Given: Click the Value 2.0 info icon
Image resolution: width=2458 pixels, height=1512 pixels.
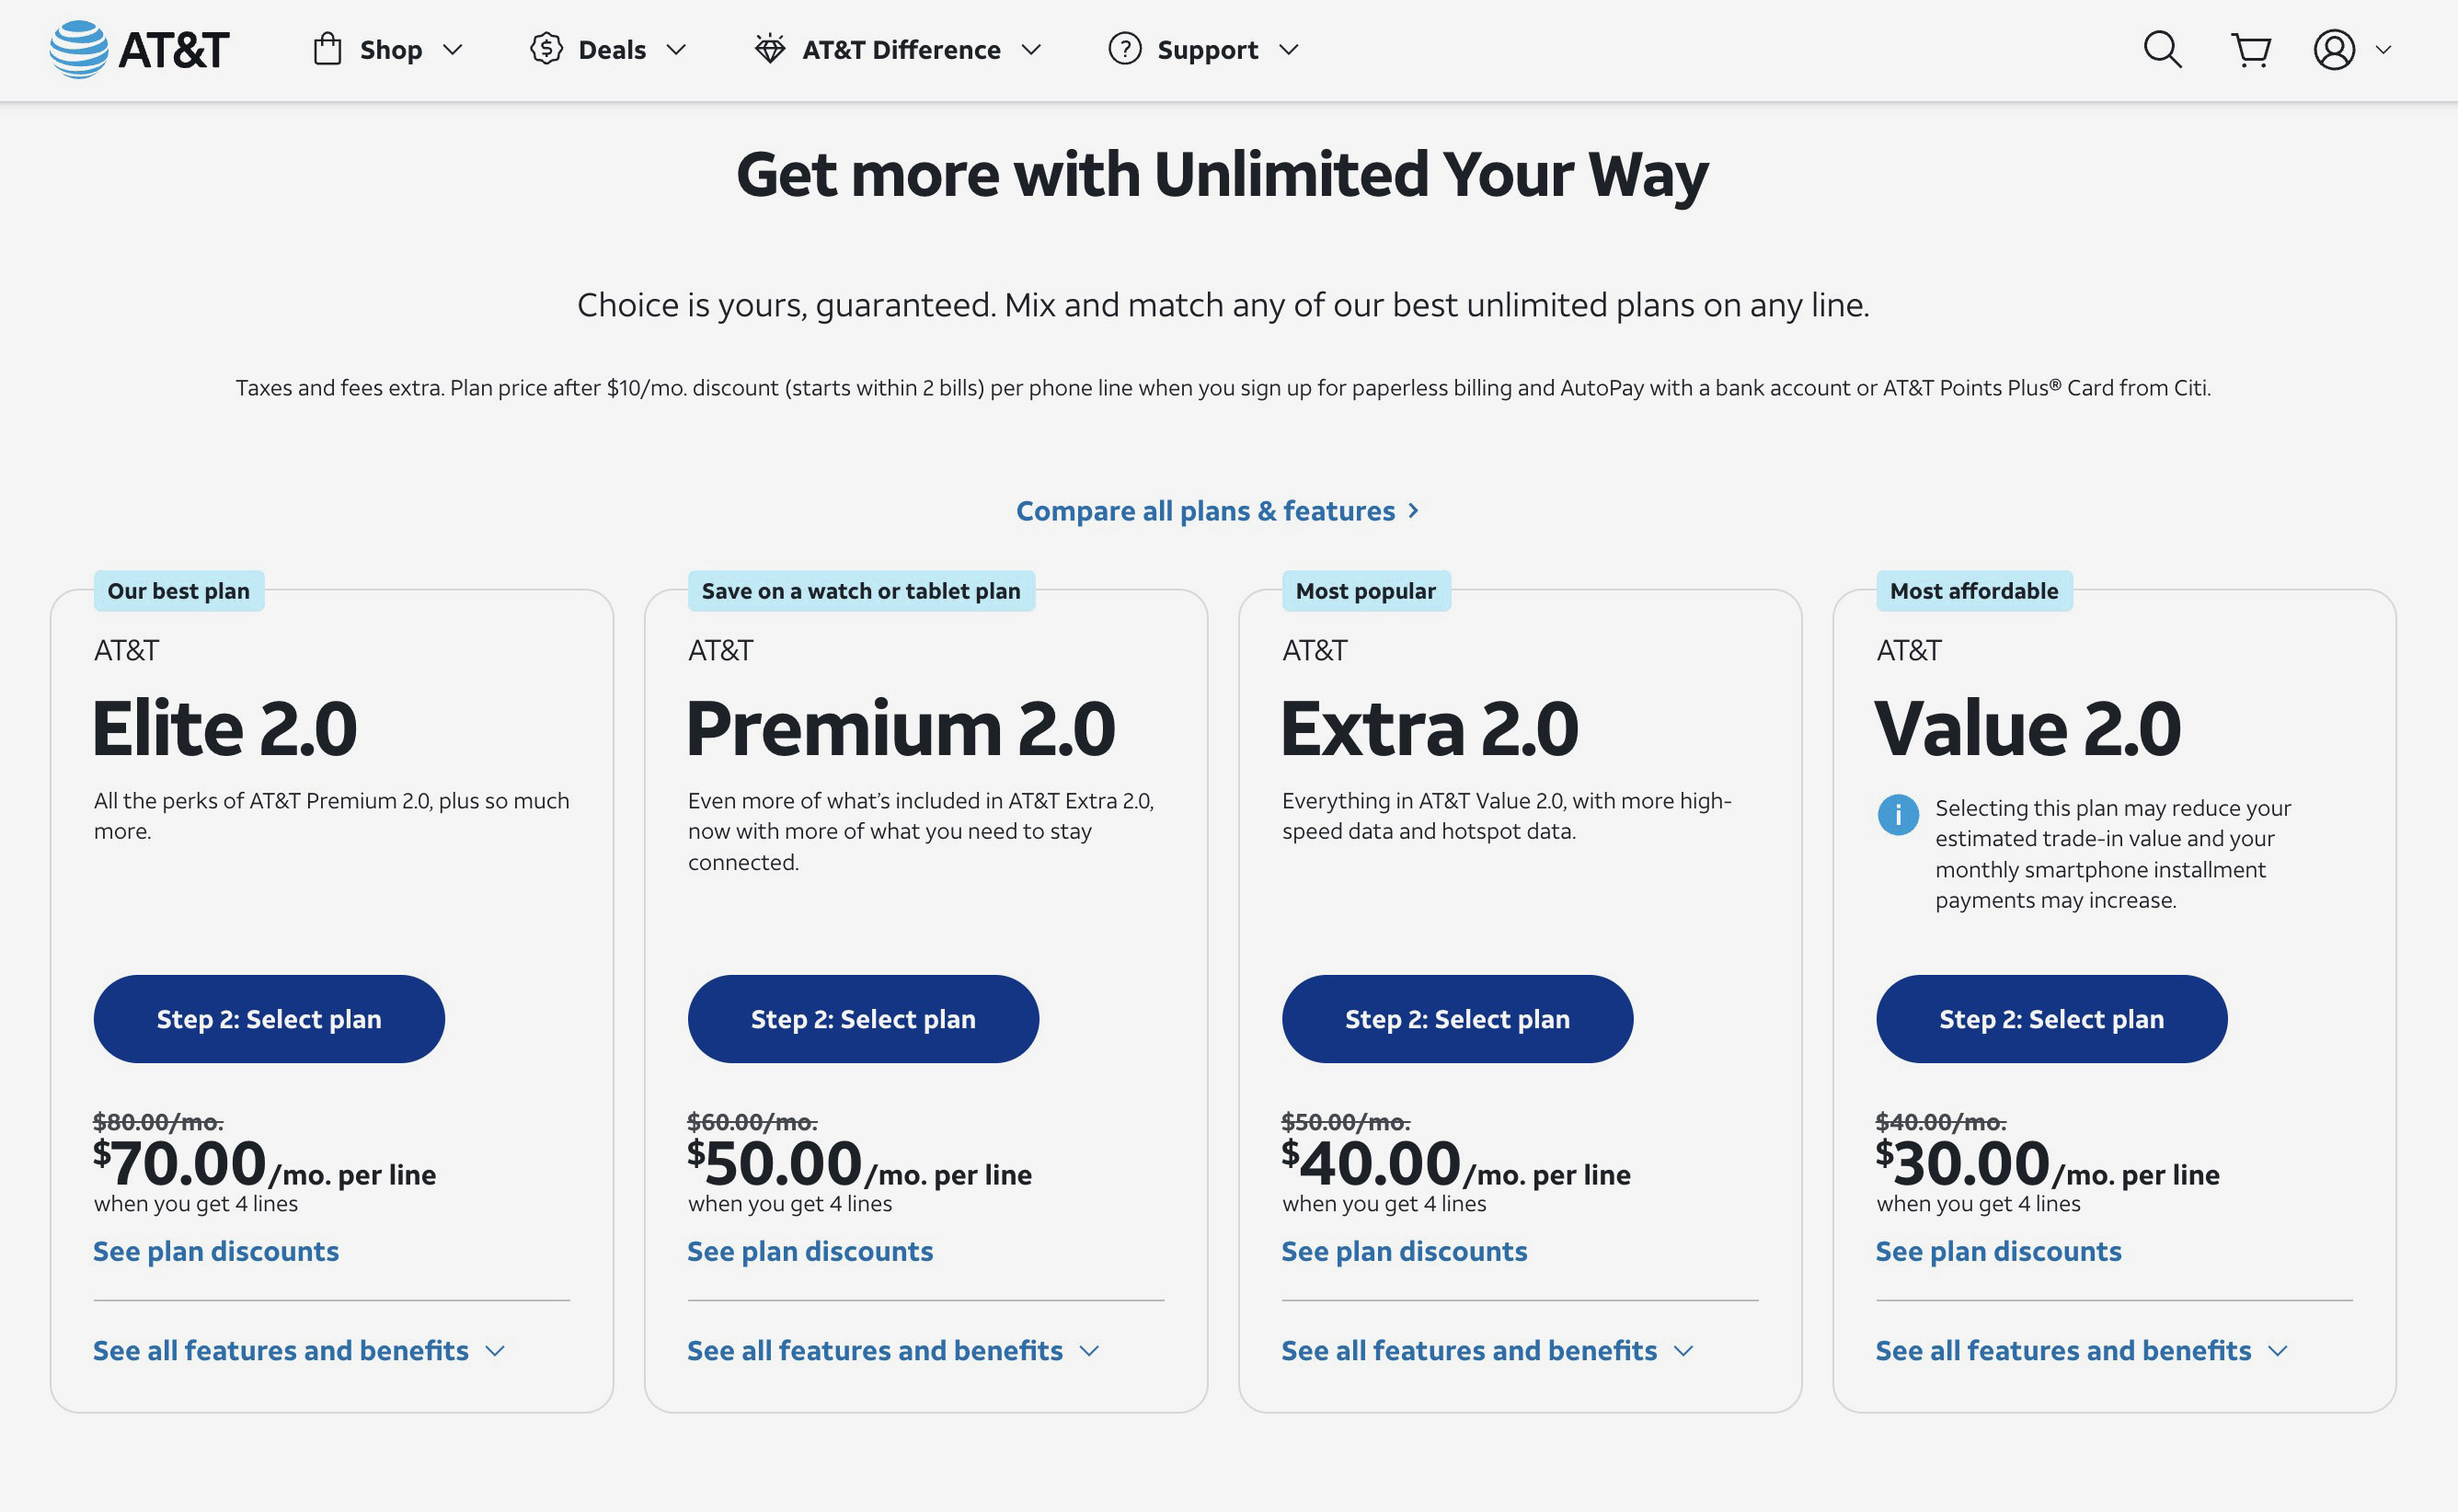Looking at the screenshot, I should click(1897, 814).
